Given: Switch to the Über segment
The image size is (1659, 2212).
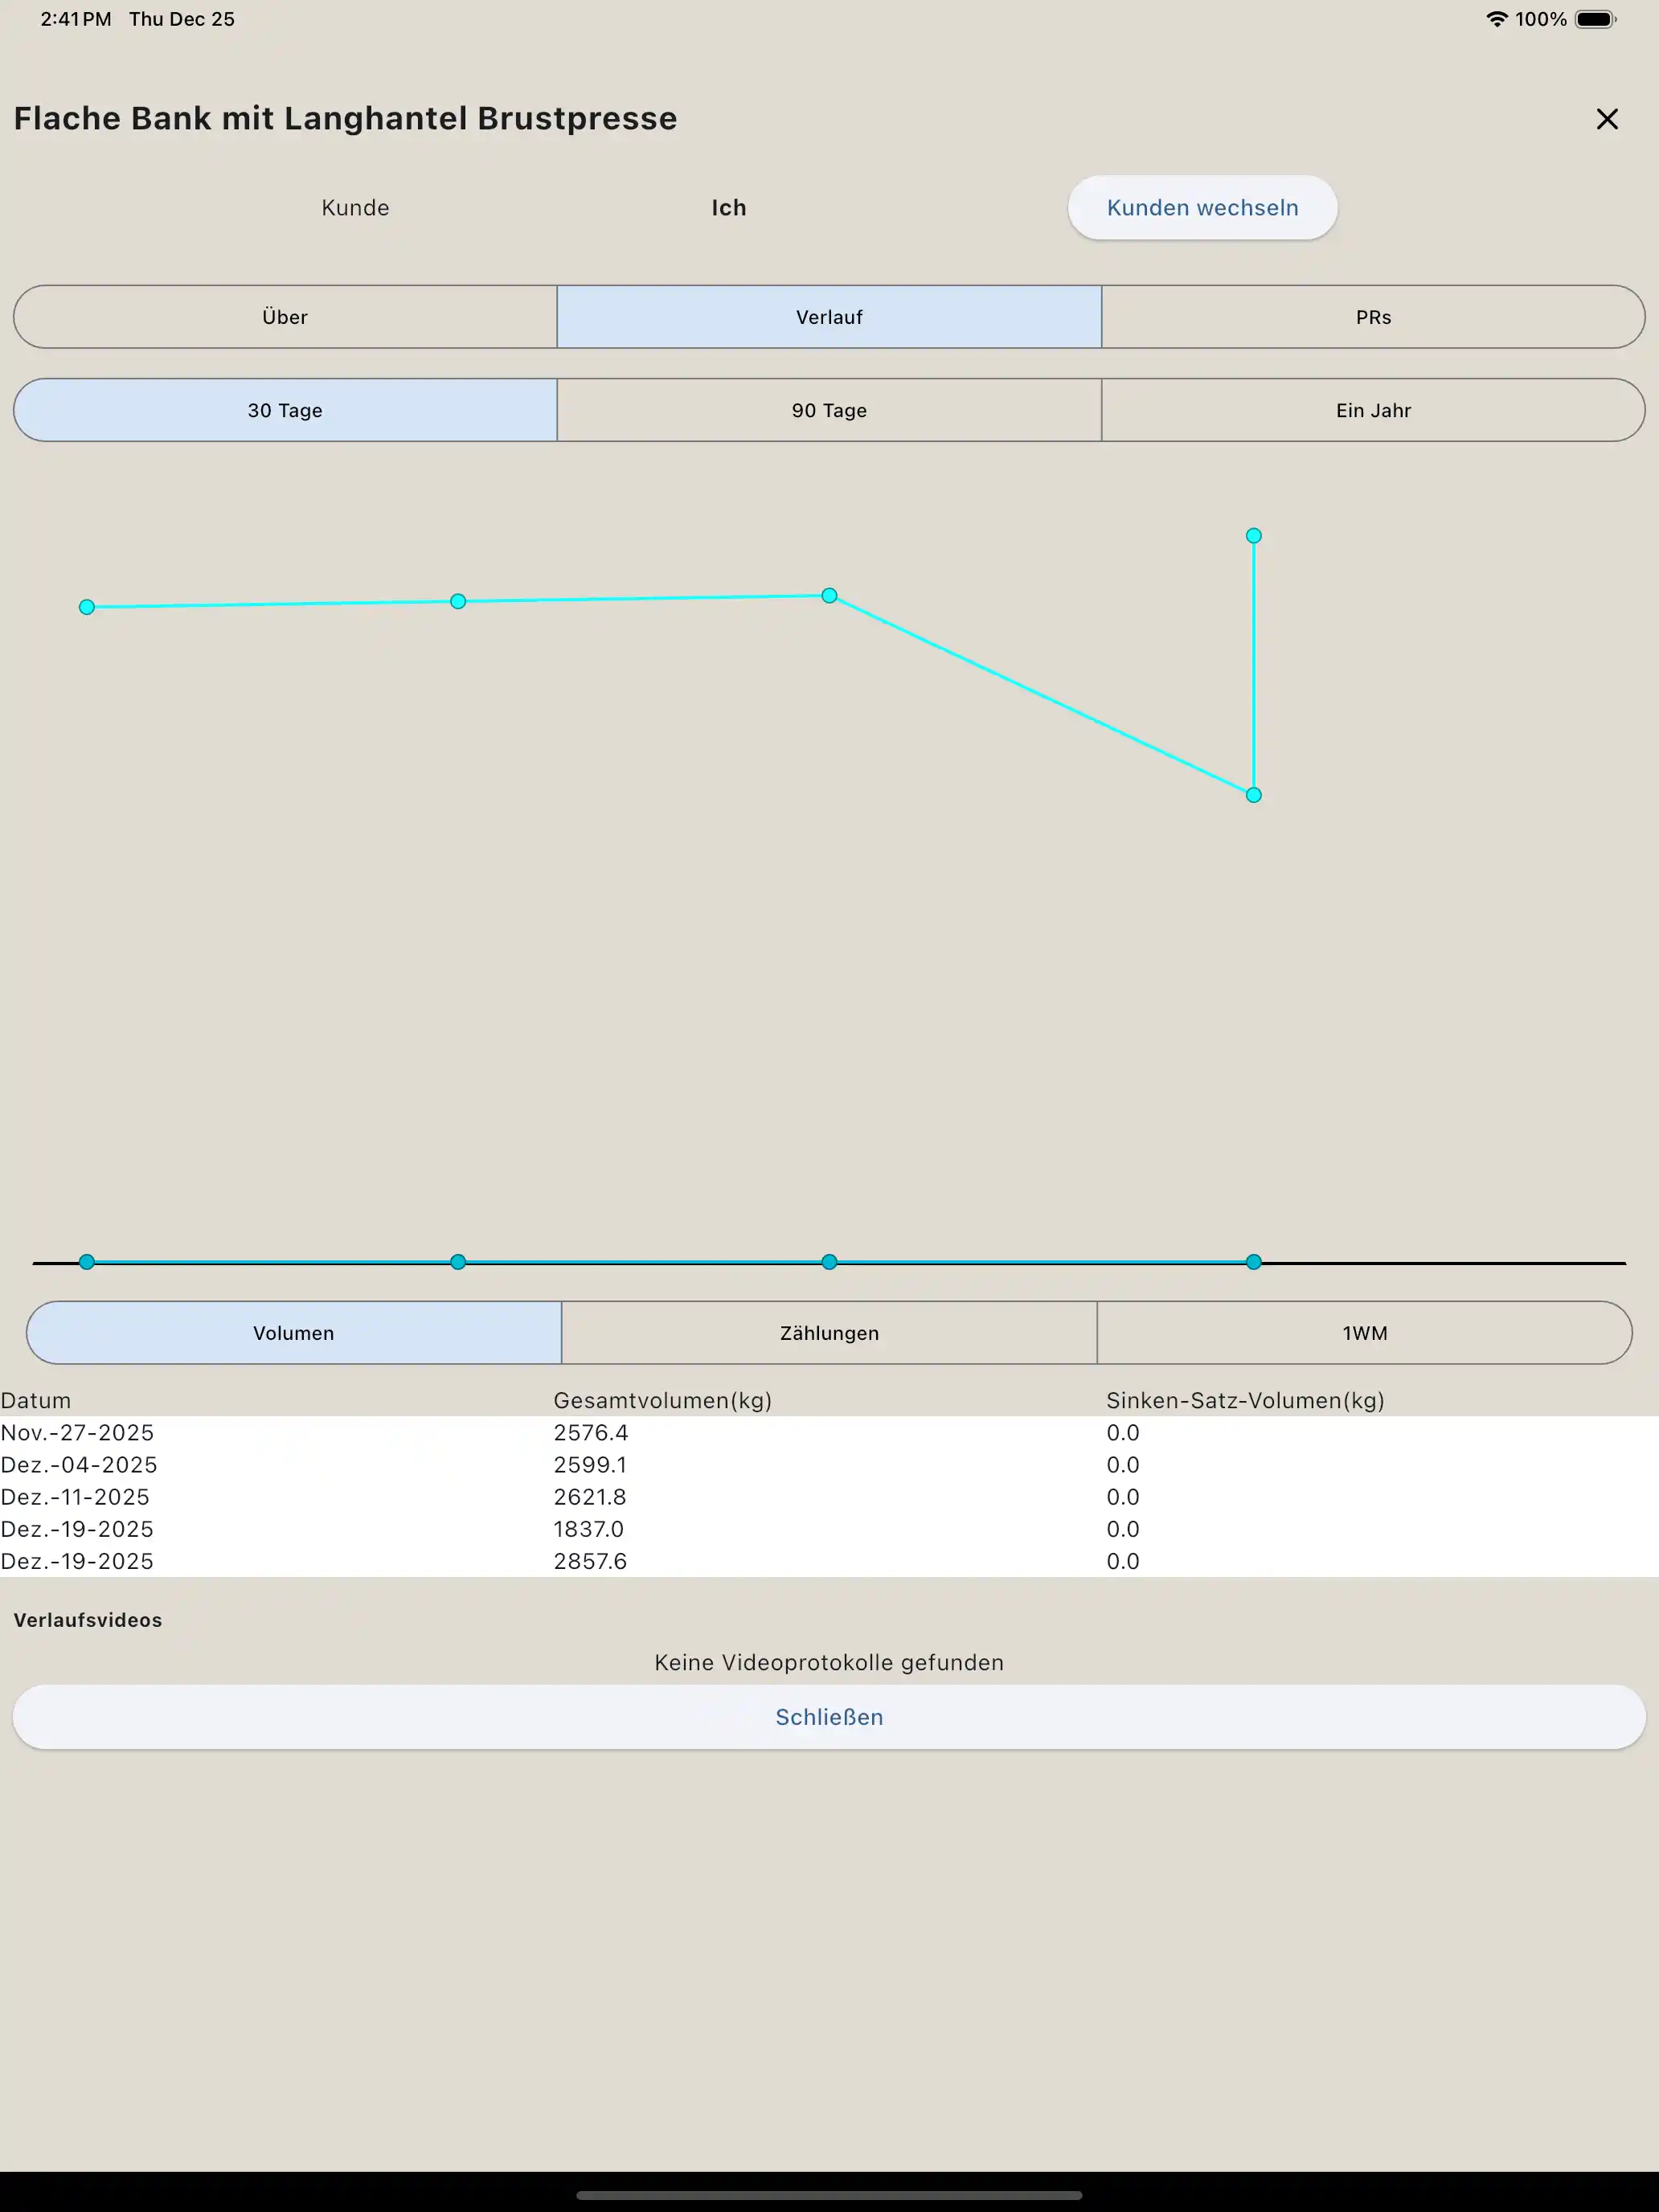Looking at the screenshot, I should pyautogui.click(x=285, y=317).
